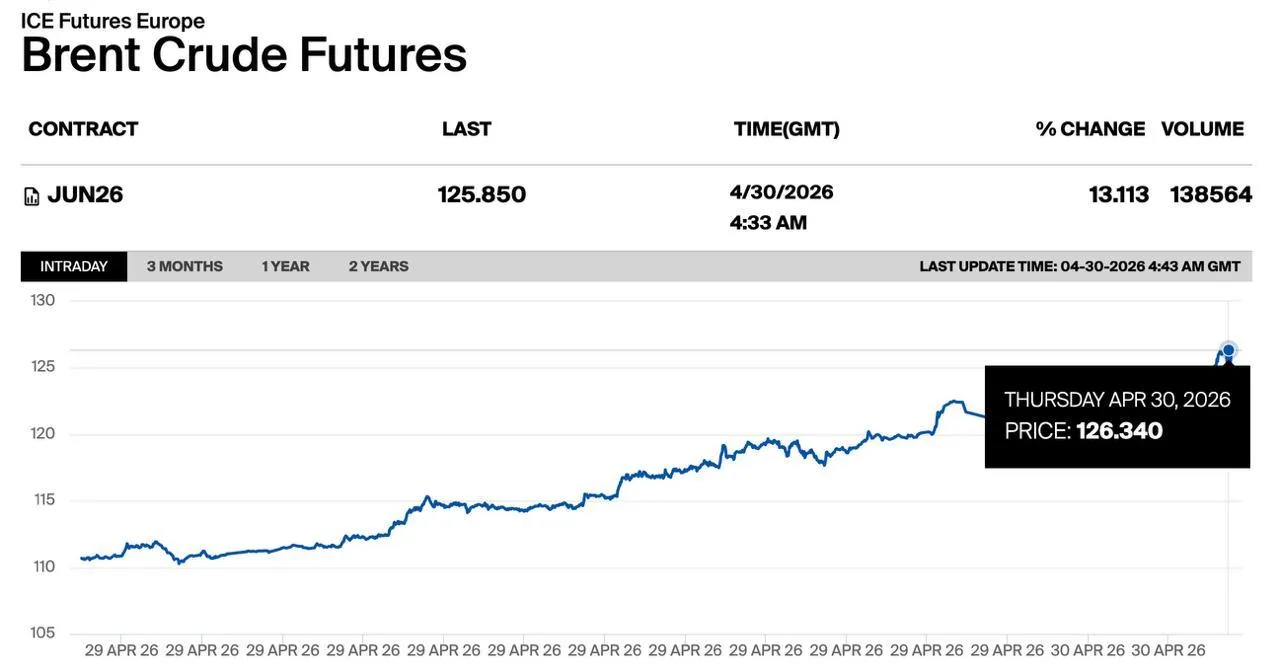Switch to the 2 YEARS tab
Viewport: 1280px width, 672px height.
pyautogui.click(x=378, y=266)
